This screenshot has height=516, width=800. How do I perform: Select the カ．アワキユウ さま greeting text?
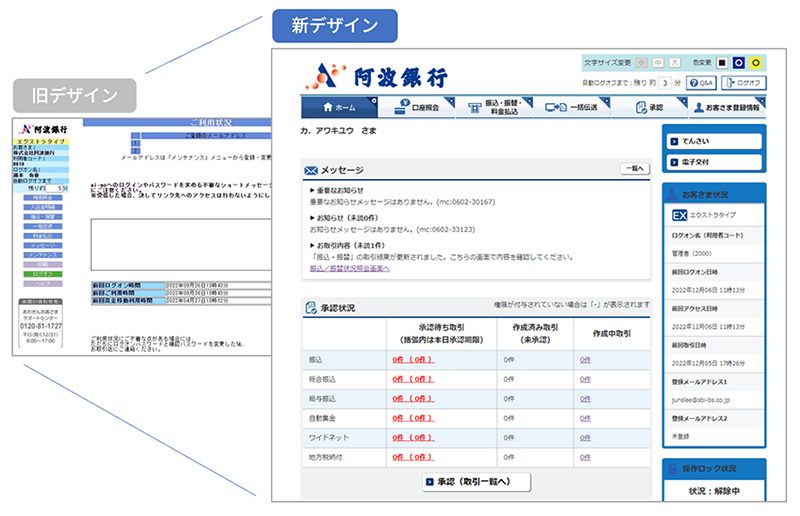[338, 131]
